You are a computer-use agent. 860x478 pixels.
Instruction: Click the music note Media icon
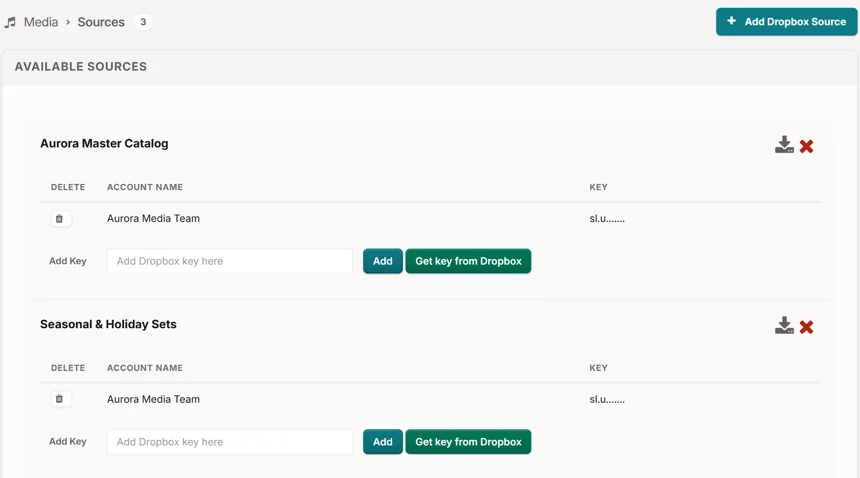tap(10, 22)
